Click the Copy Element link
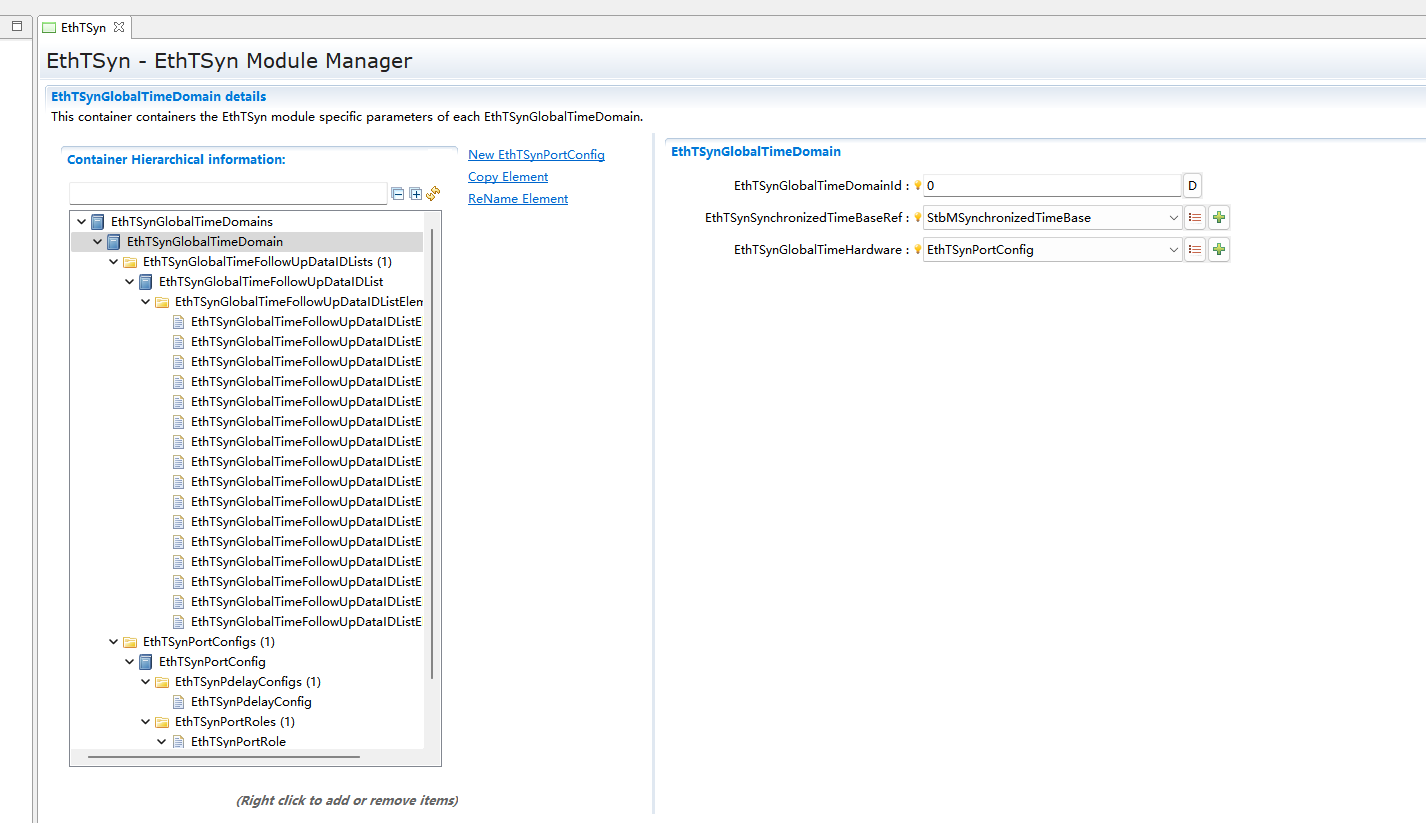 tap(507, 176)
